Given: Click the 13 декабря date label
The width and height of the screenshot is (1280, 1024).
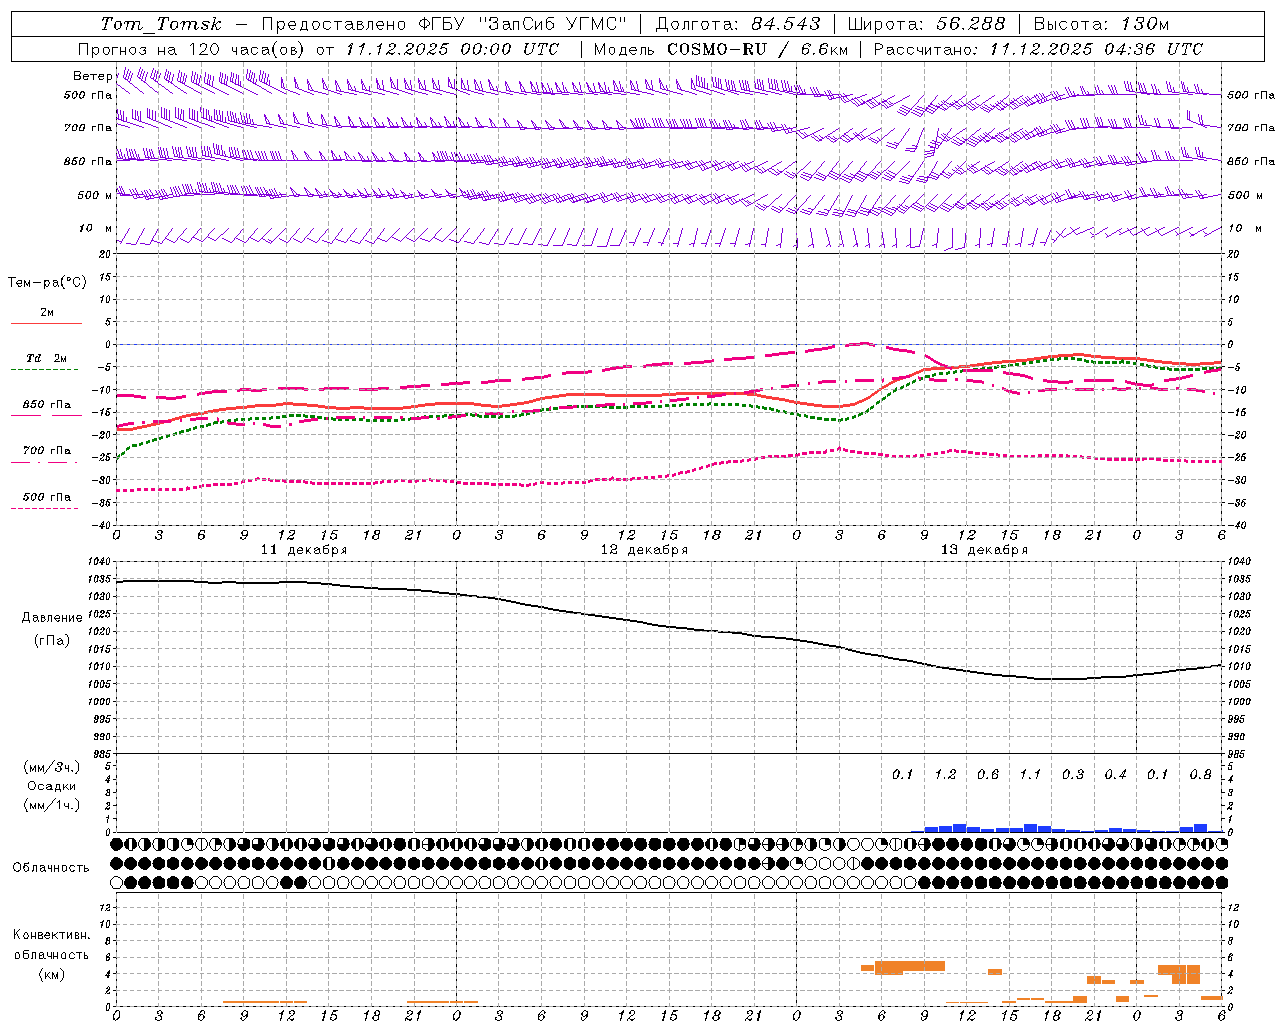Looking at the screenshot, I should pos(984,550).
